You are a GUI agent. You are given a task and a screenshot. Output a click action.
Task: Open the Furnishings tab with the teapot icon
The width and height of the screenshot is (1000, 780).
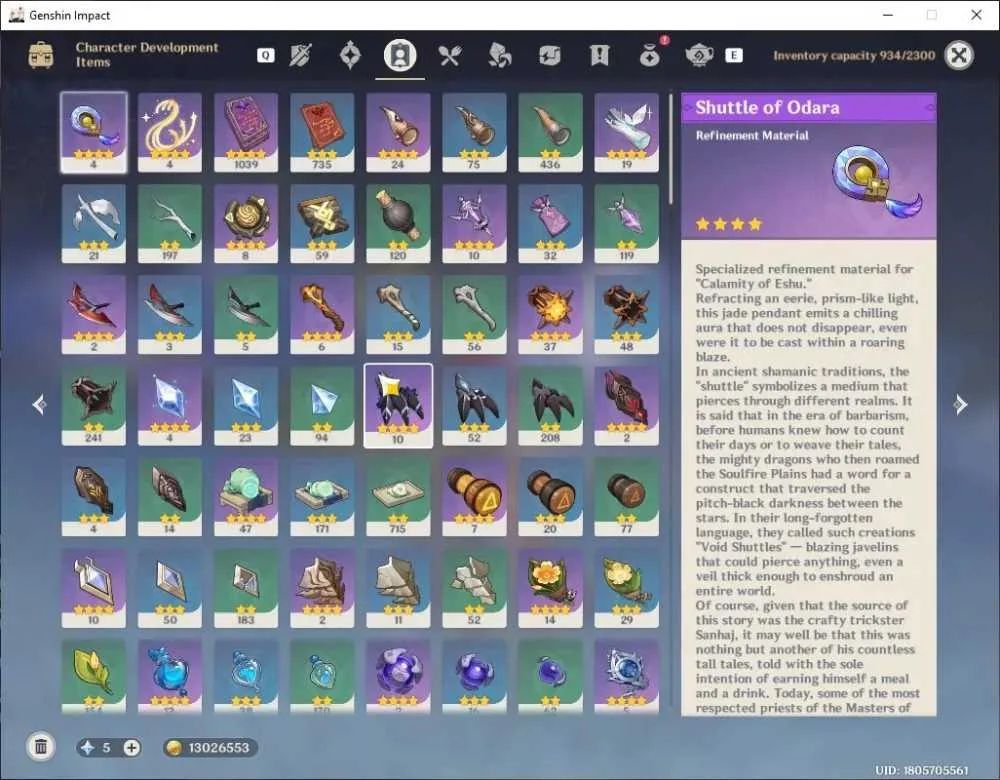point(699,55)
